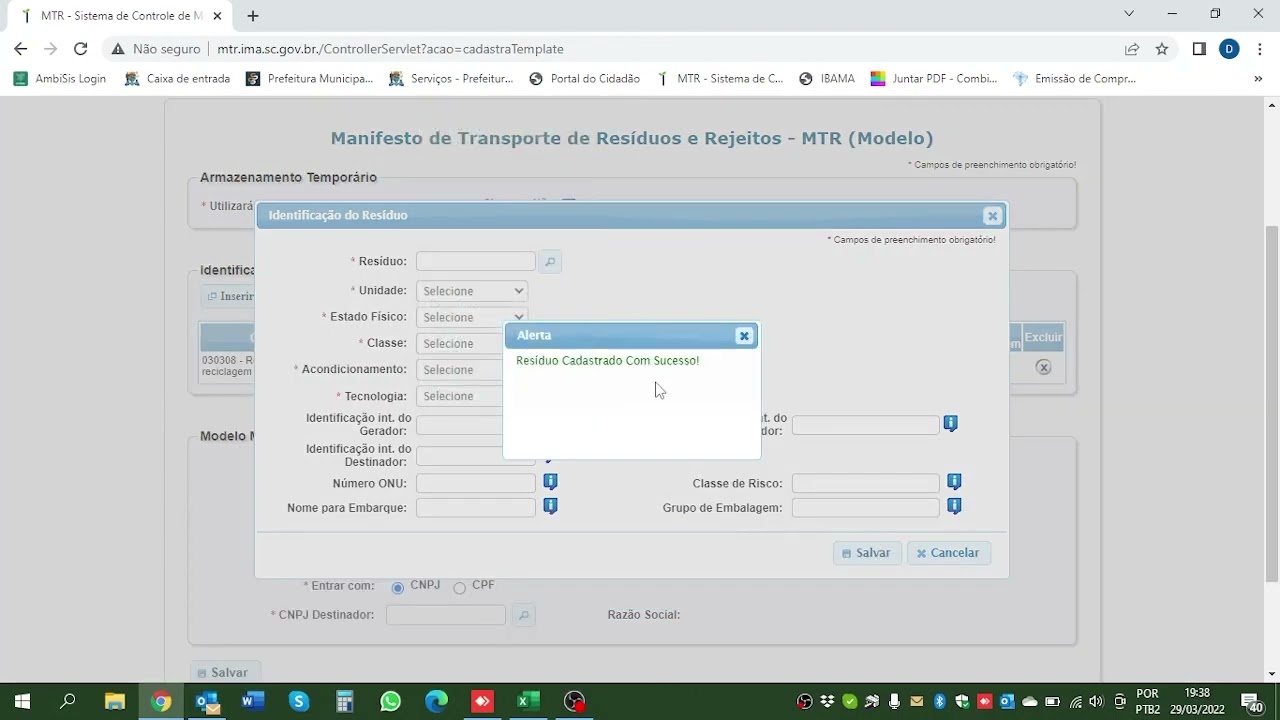Click the Classe de Risco field
This screenshot has width=1280, height=720.
coord(866,483)
